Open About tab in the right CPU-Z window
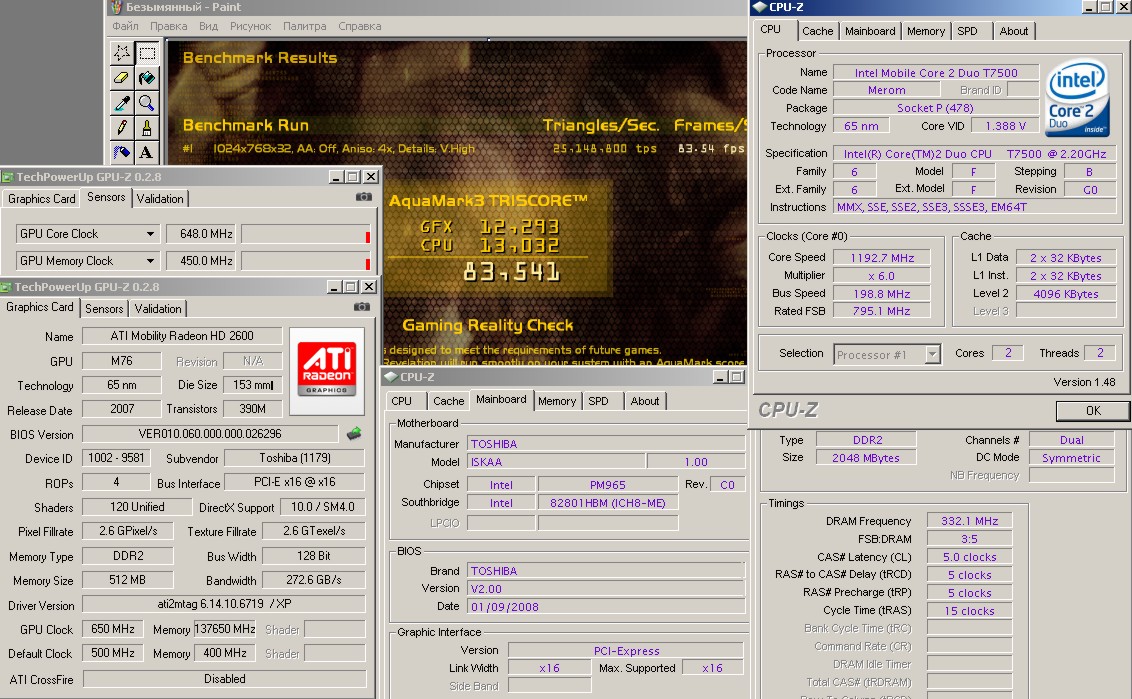 tap(1014, 31)
